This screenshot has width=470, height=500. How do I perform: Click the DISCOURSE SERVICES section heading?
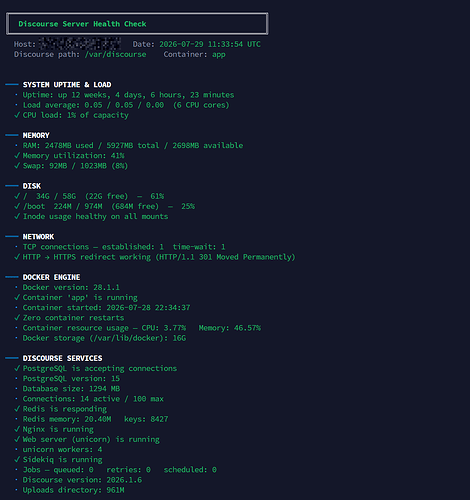[62, 358]
